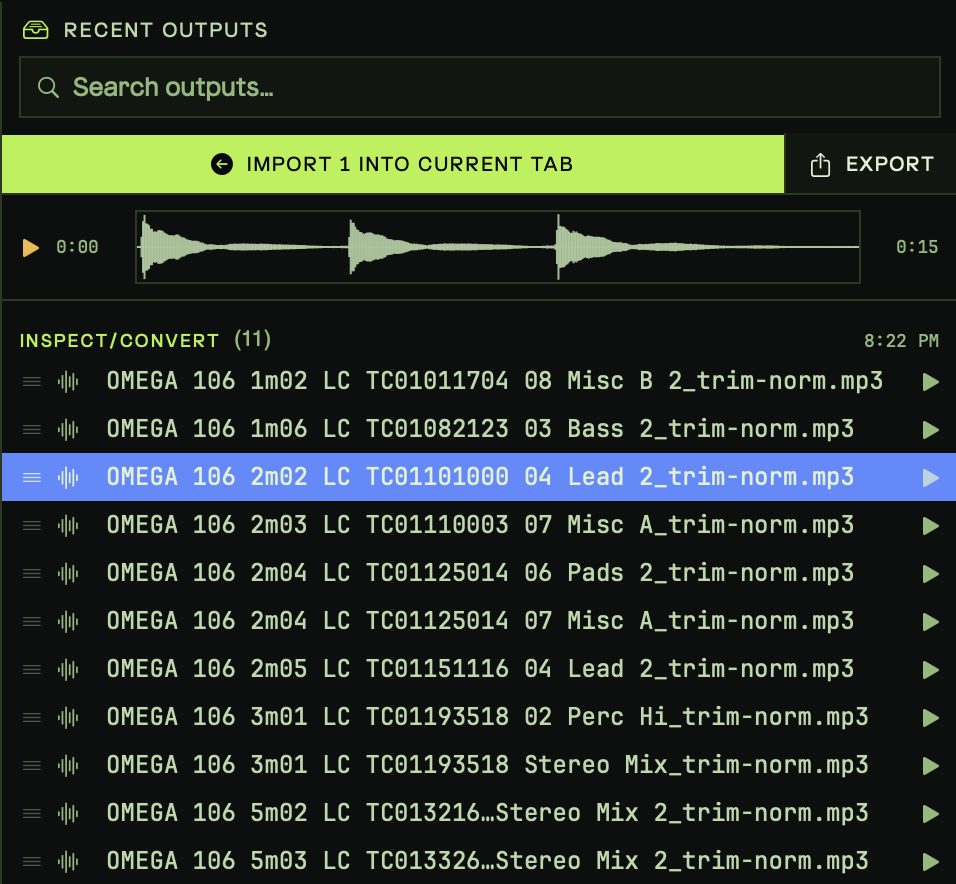Select file 1m02 TC01011704 08 Misc B 2
The image size is (956, 884).
494,381
